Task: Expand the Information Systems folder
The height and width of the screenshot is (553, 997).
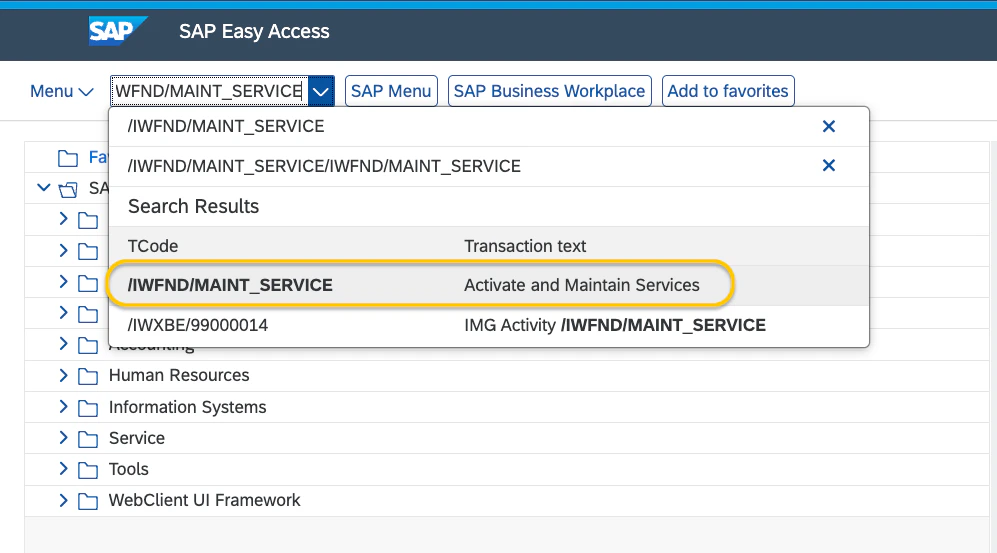Action: (x=63, y=406)
